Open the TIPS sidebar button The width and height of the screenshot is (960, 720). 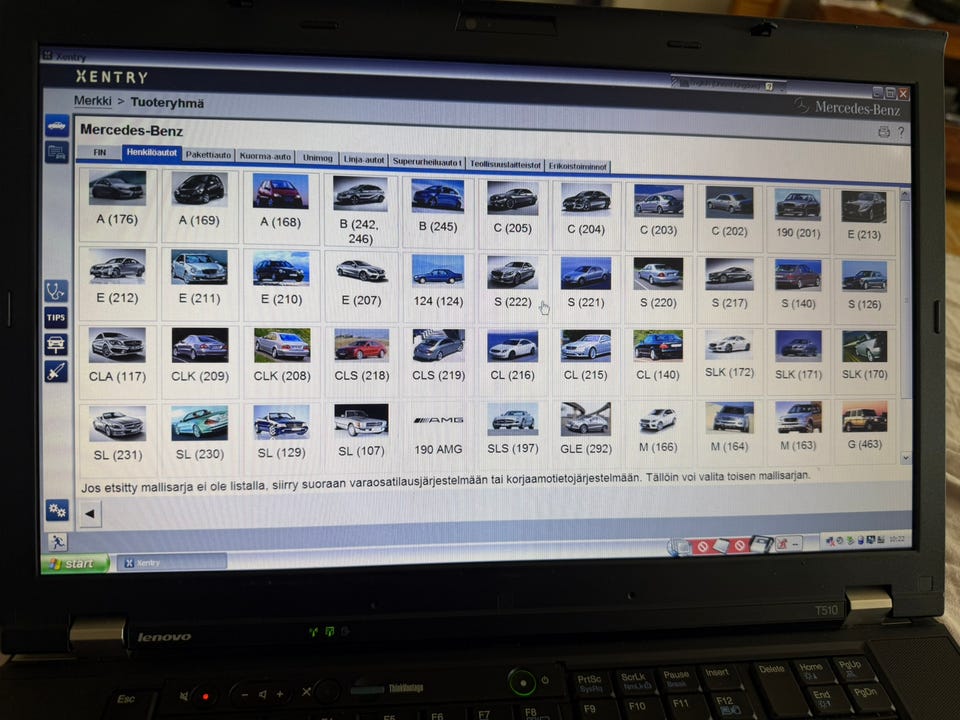pos(56,317)
